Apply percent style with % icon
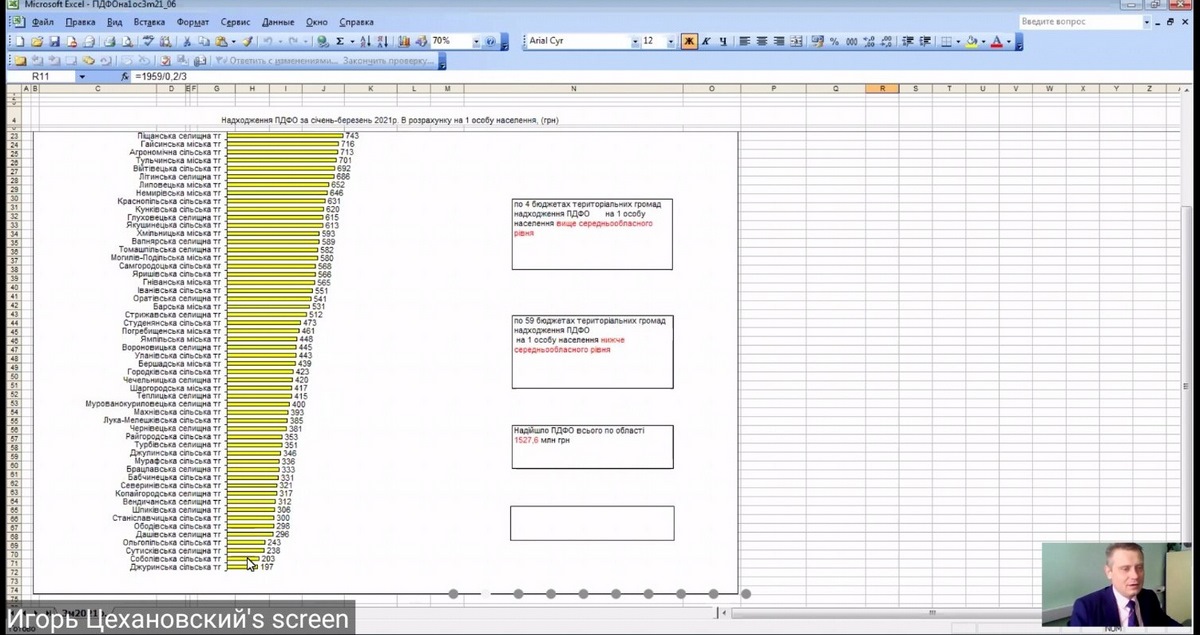1200x635 pixels. click(x=833, y=41)
